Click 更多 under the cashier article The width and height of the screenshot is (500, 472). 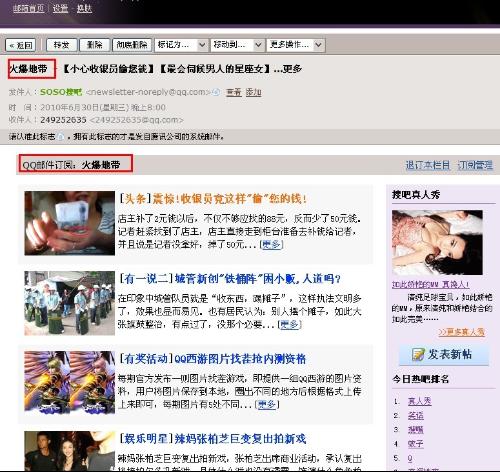pos(271,244)
